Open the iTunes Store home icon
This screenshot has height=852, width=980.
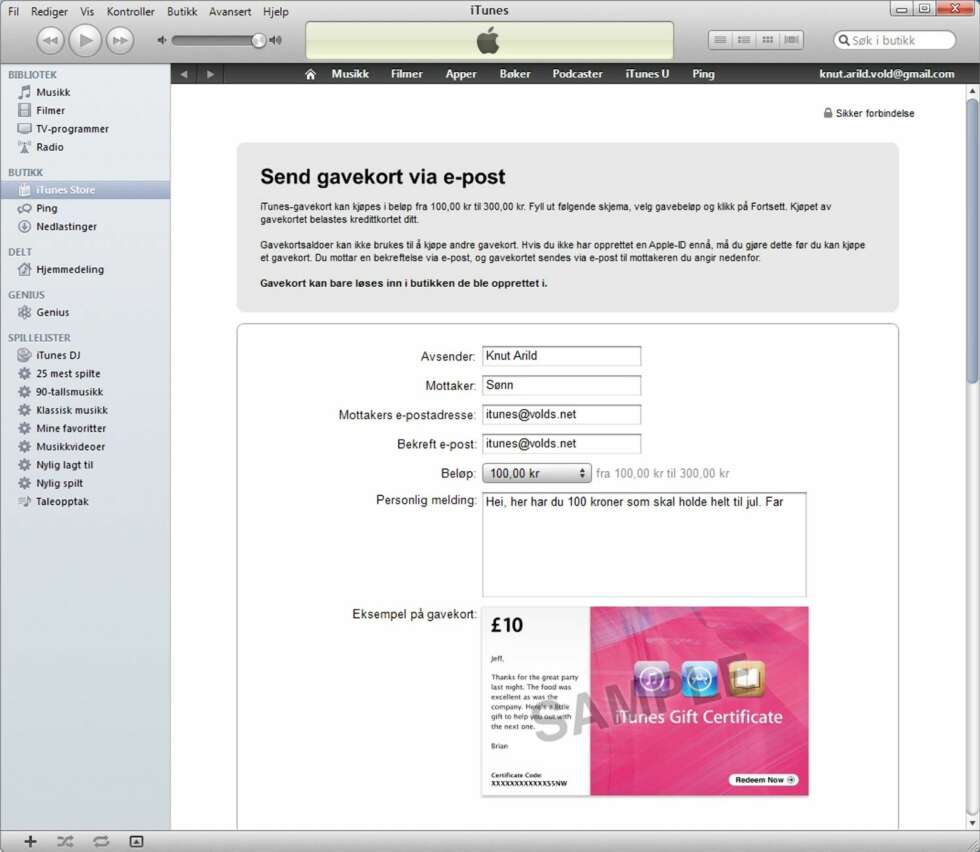310,74
